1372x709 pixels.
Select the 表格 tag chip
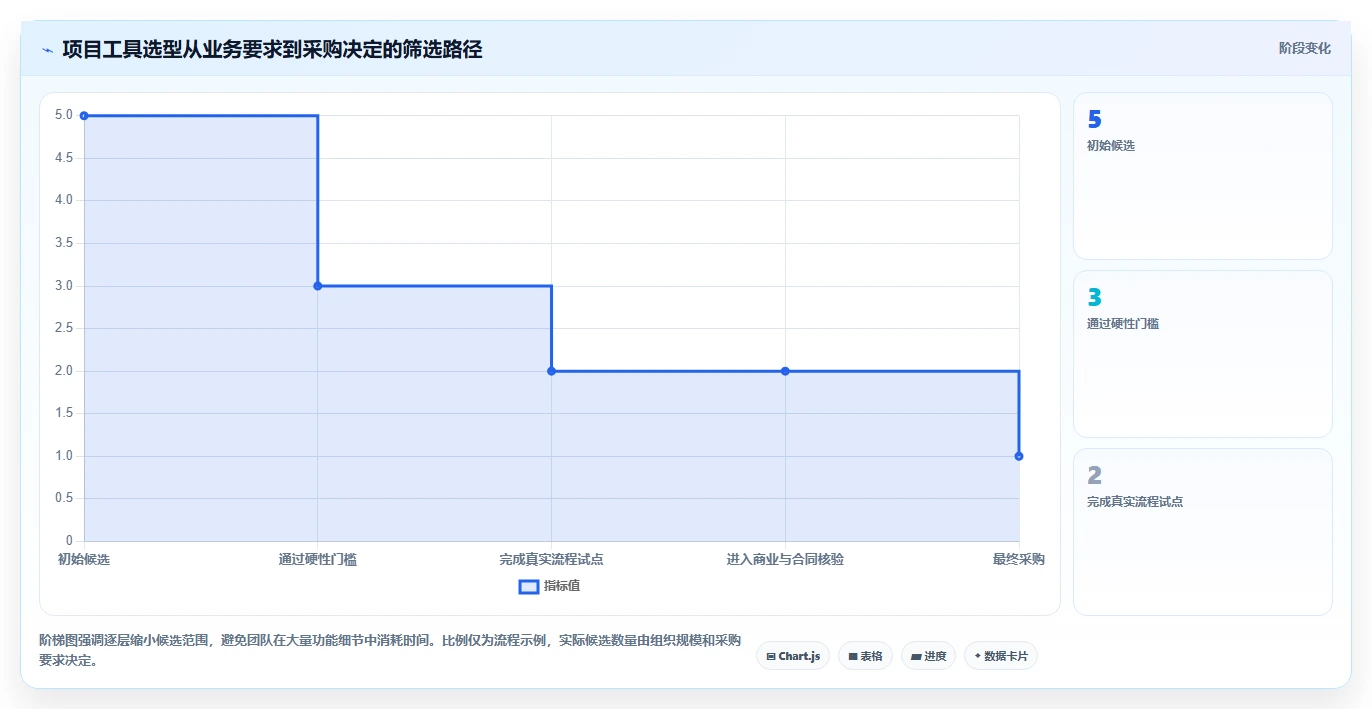865,656
